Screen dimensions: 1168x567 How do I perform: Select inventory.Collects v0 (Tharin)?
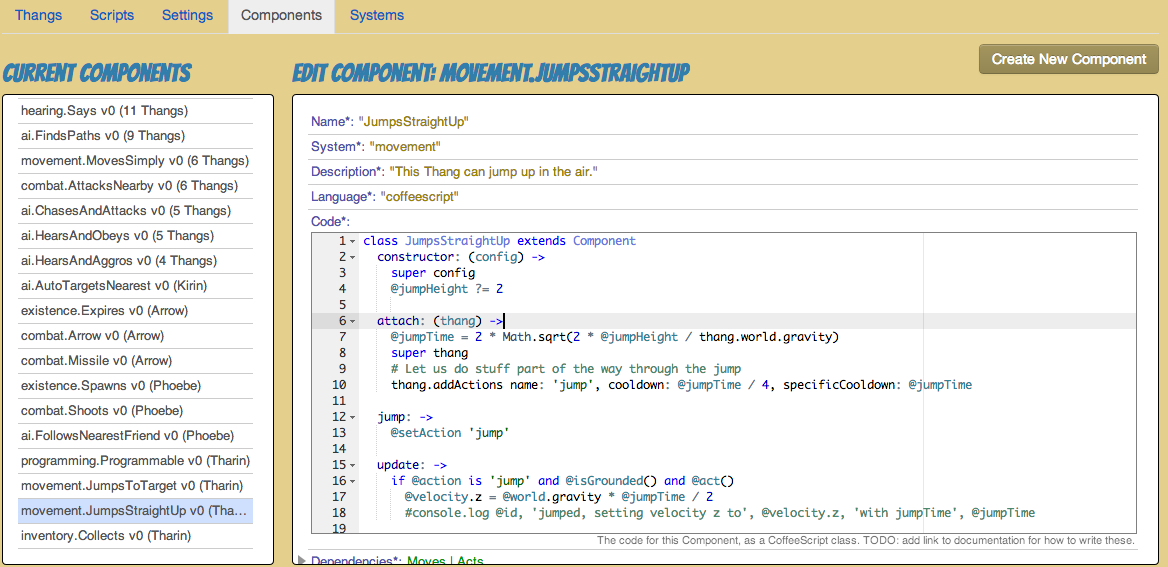pos(136,536)
